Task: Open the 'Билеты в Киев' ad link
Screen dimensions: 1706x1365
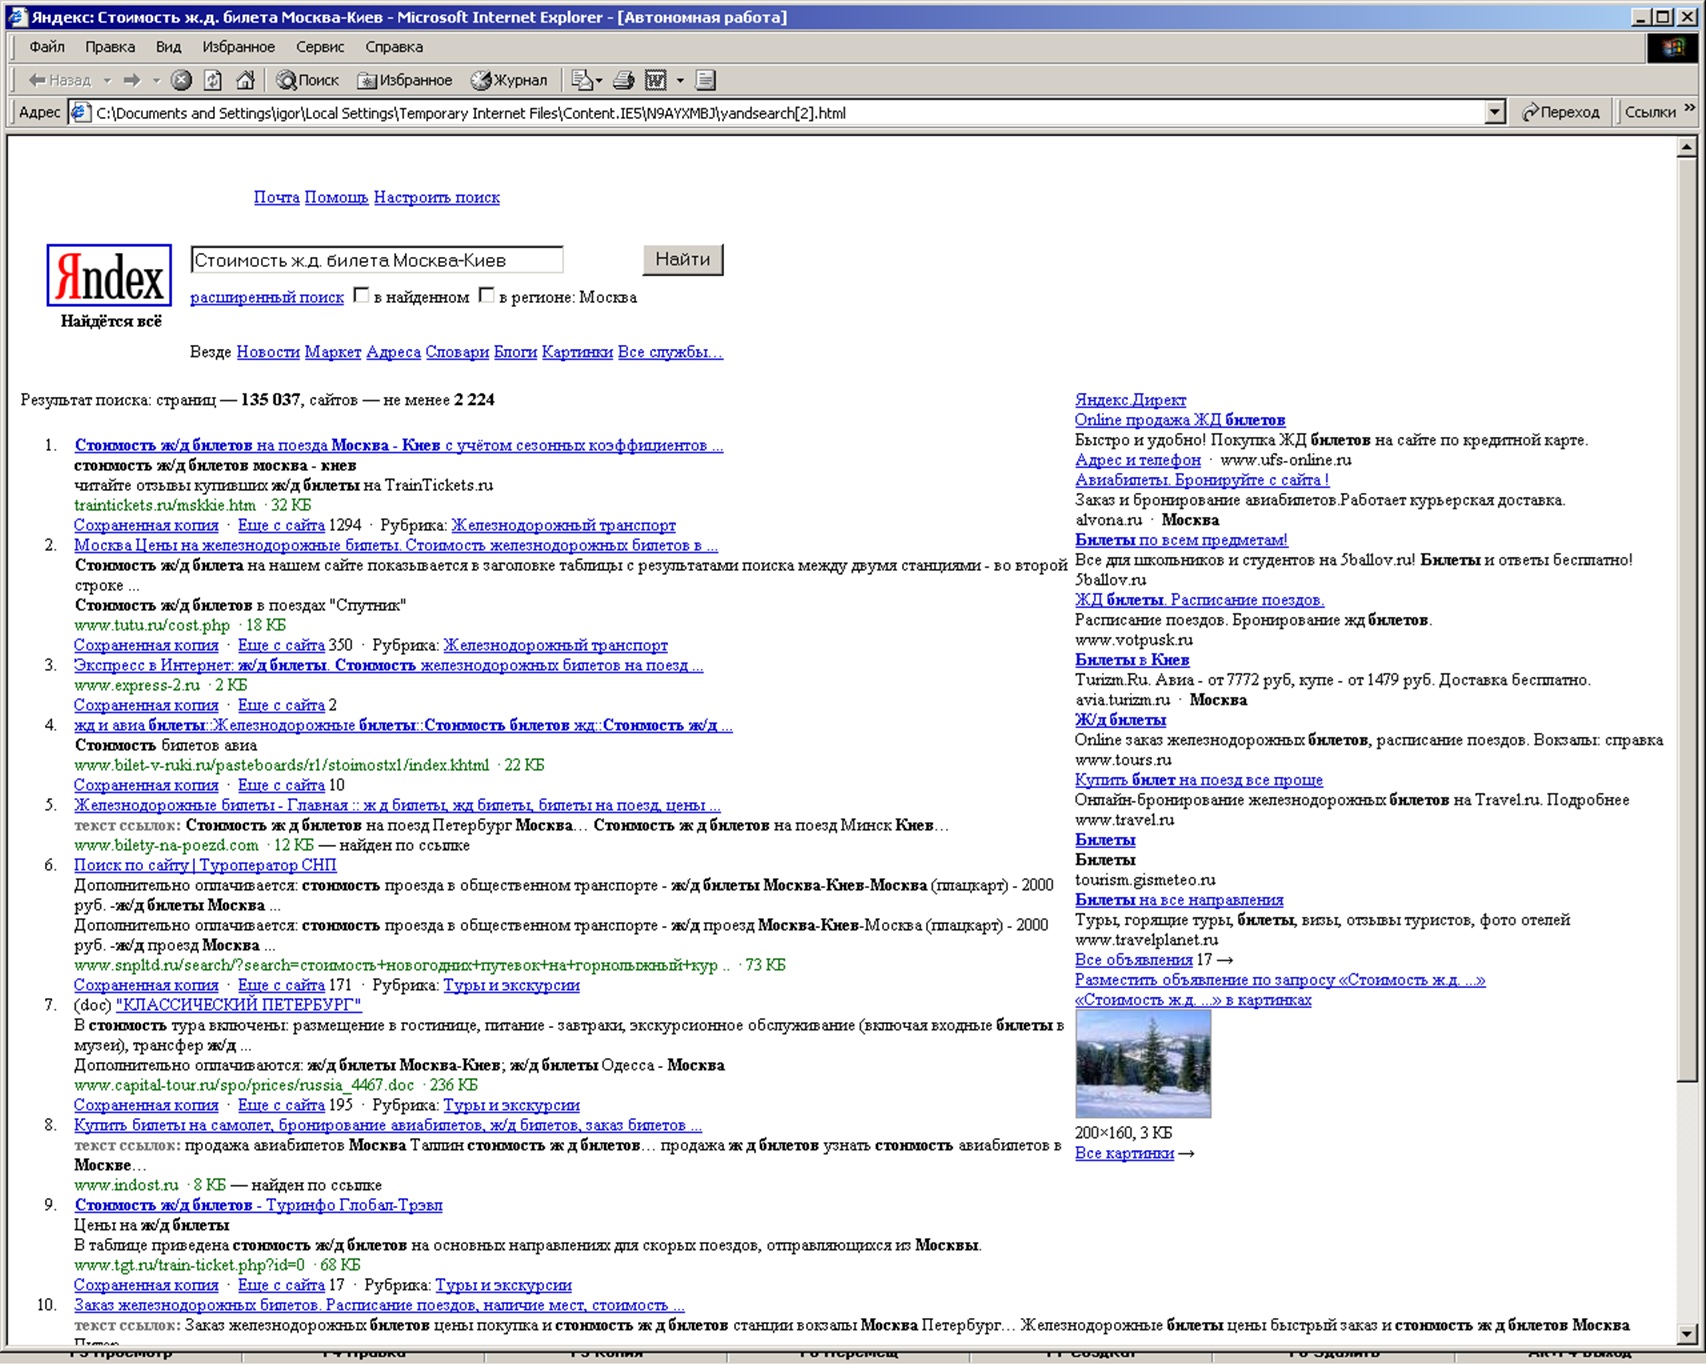Action: coord(1132,660)
